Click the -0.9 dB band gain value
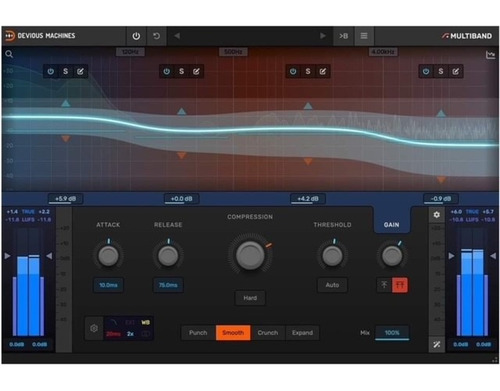The width and height of the screenshot is (500, 391). click(441, 199)
